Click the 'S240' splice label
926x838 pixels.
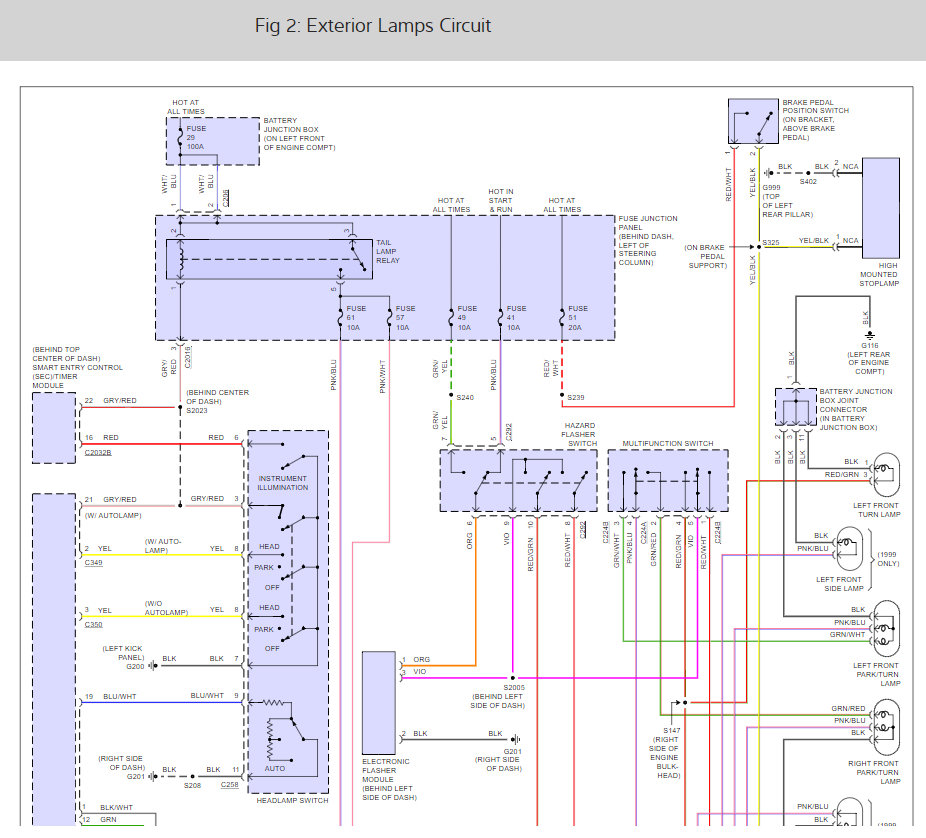click(465, 397)
